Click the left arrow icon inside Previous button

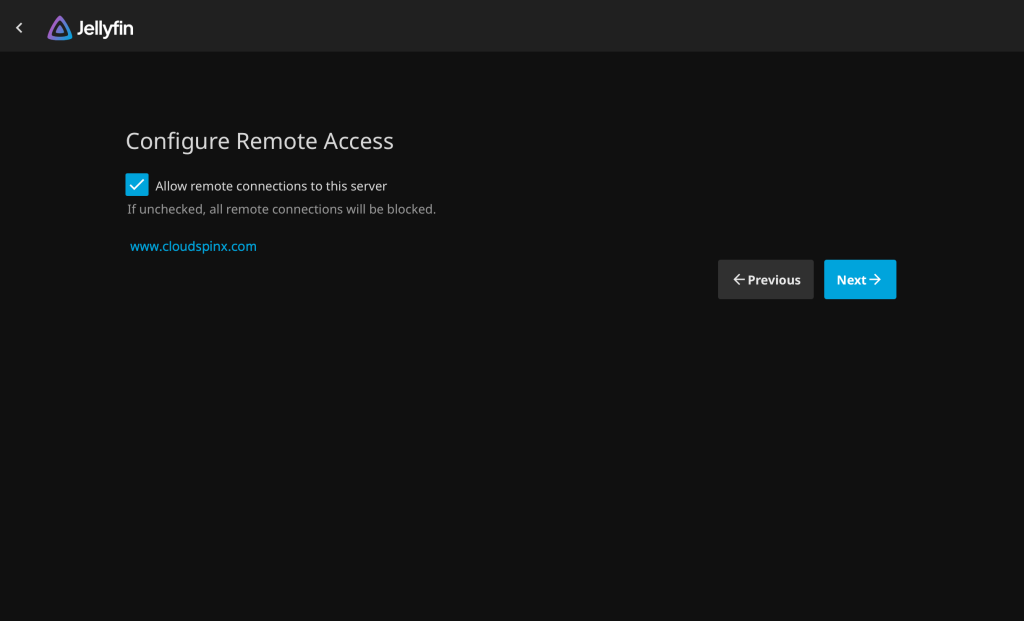click(739, 279)
